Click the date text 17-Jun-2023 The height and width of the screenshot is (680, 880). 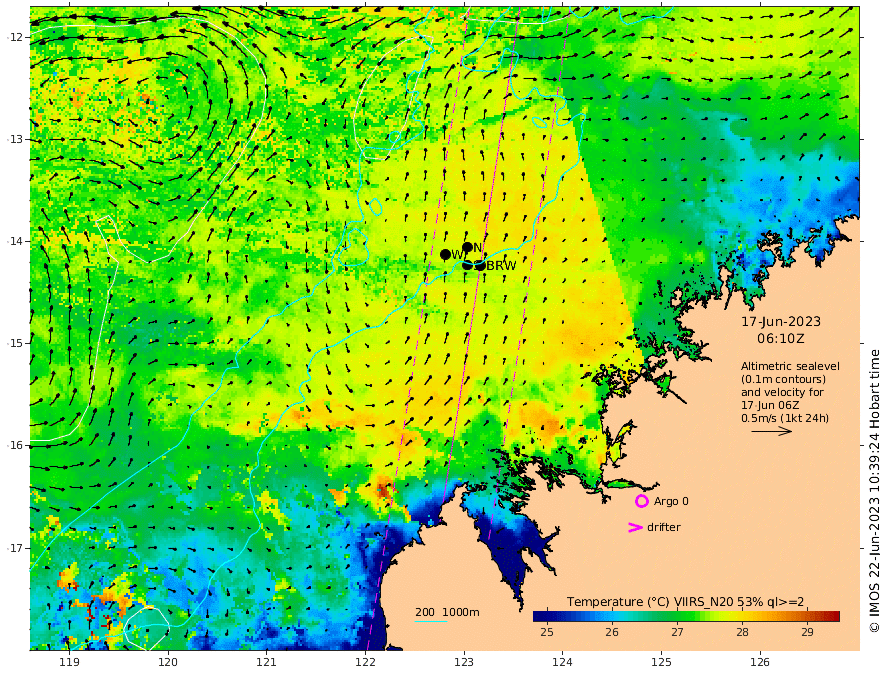pyautogui.click(x=781, y=322)
